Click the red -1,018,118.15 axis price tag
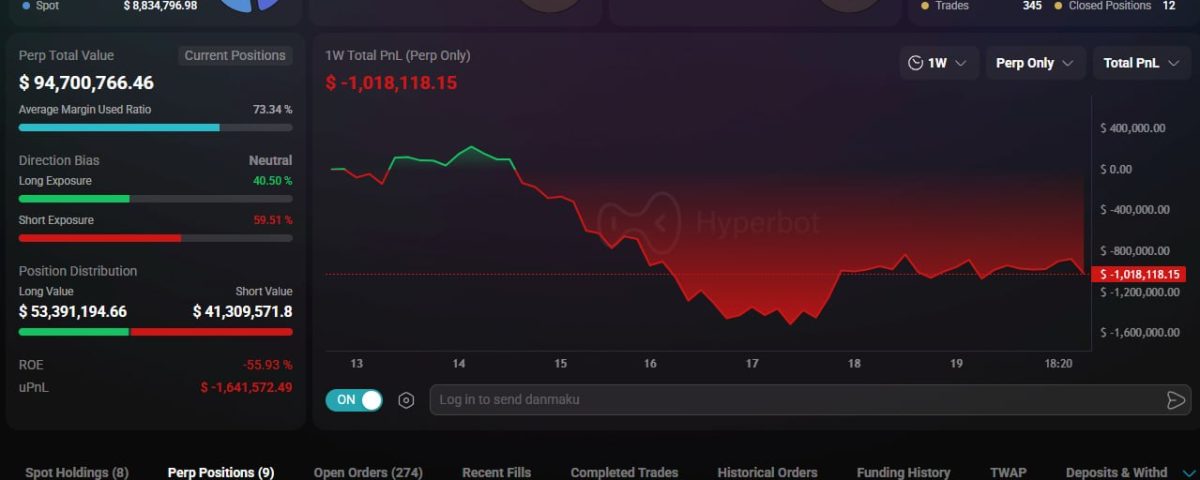 tap(1141, 274)
